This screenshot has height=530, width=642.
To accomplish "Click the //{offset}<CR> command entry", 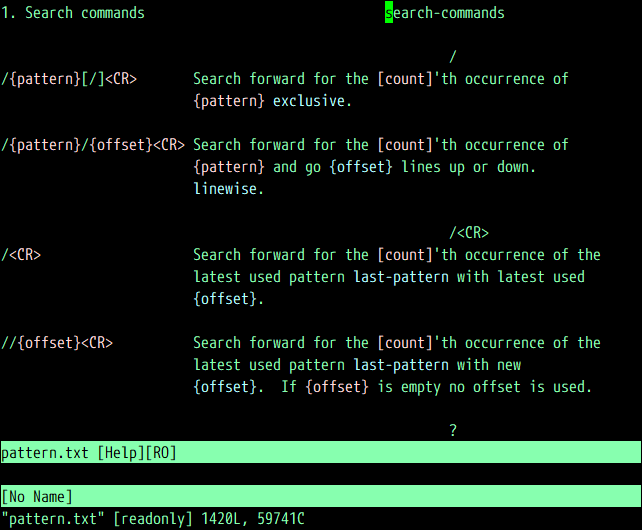I will coord(57,343).
